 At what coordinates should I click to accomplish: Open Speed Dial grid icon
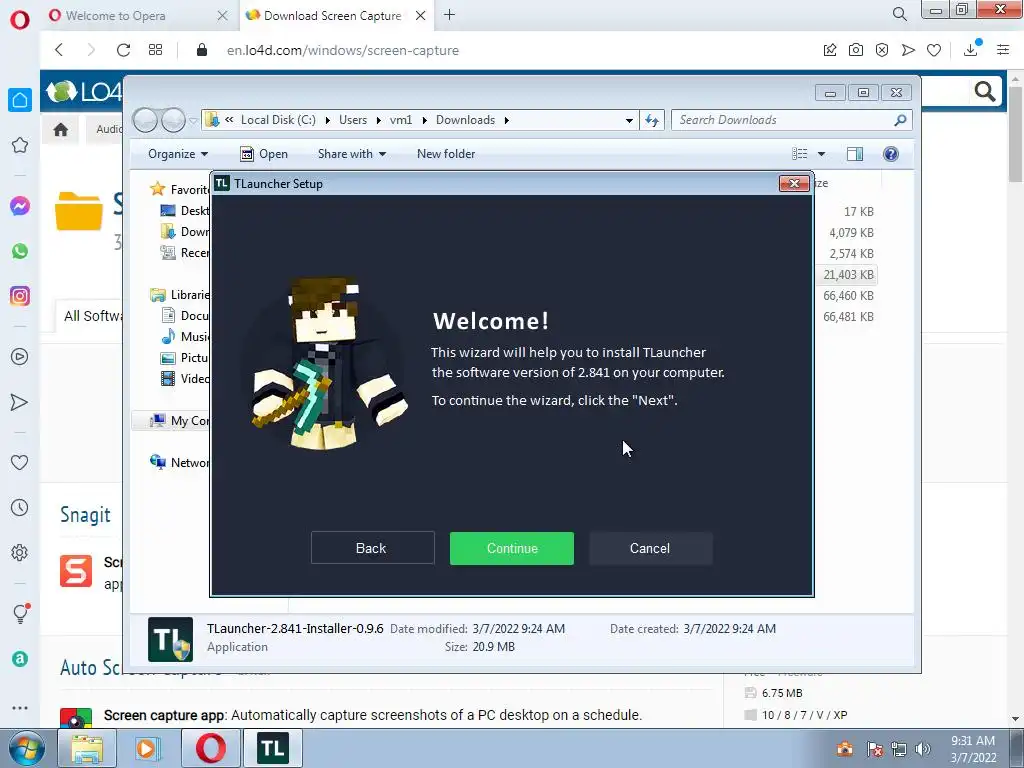[155, 50]
